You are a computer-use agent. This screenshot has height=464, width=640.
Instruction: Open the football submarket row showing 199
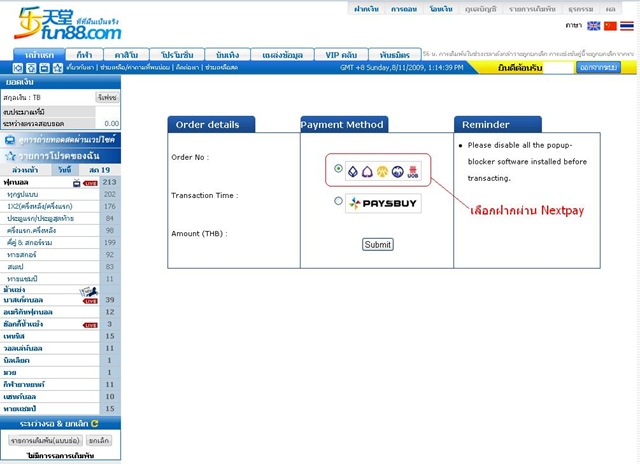coord(60,243)
